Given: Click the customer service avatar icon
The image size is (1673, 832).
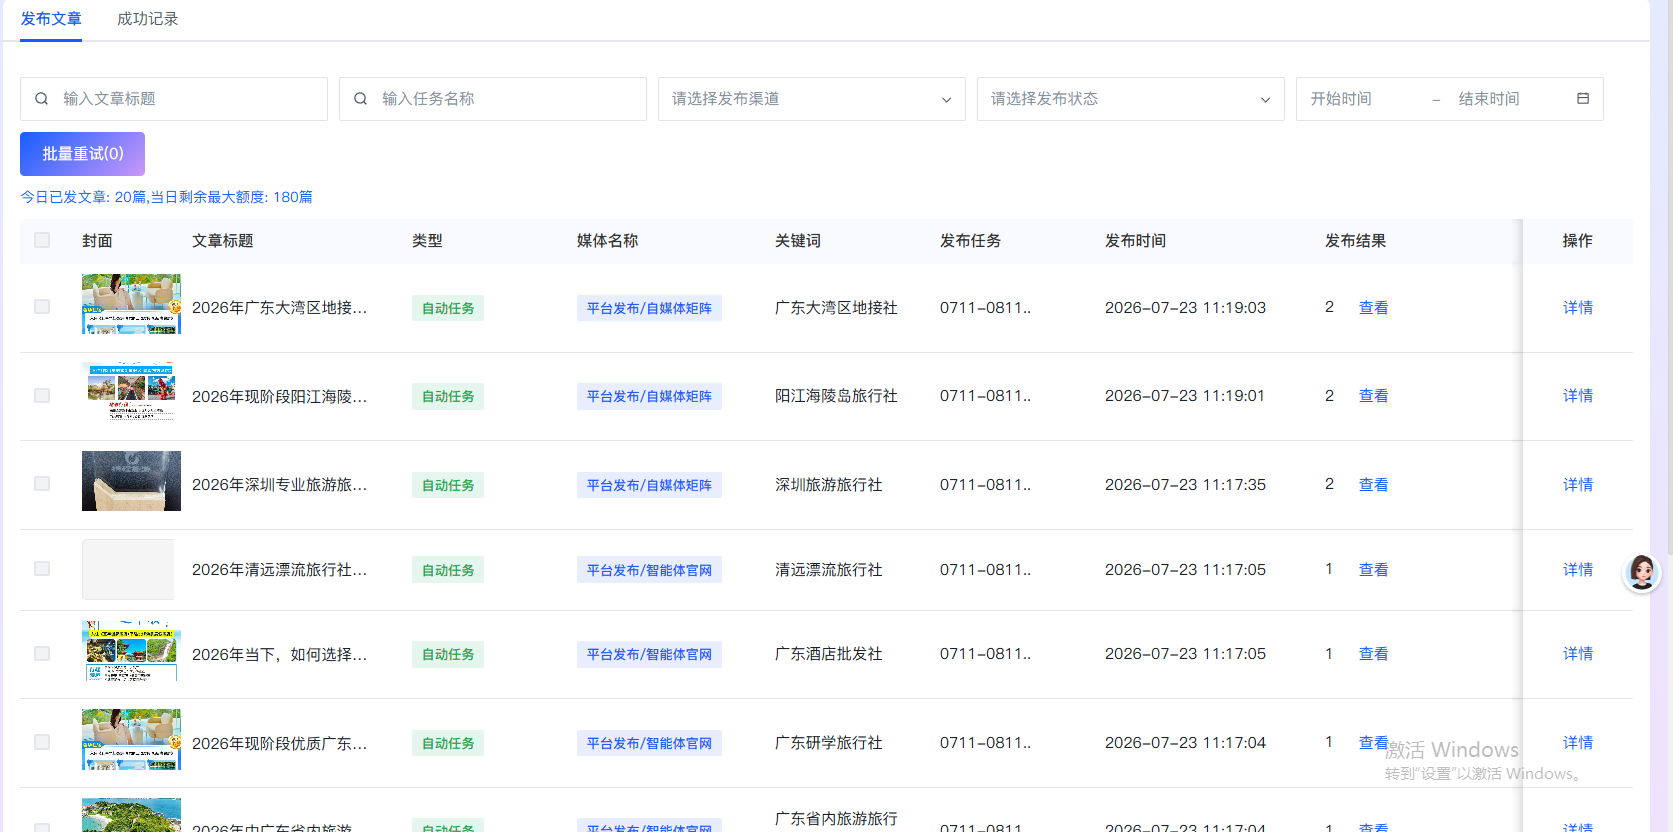Looking at the screenshot, I should 1641,572.
